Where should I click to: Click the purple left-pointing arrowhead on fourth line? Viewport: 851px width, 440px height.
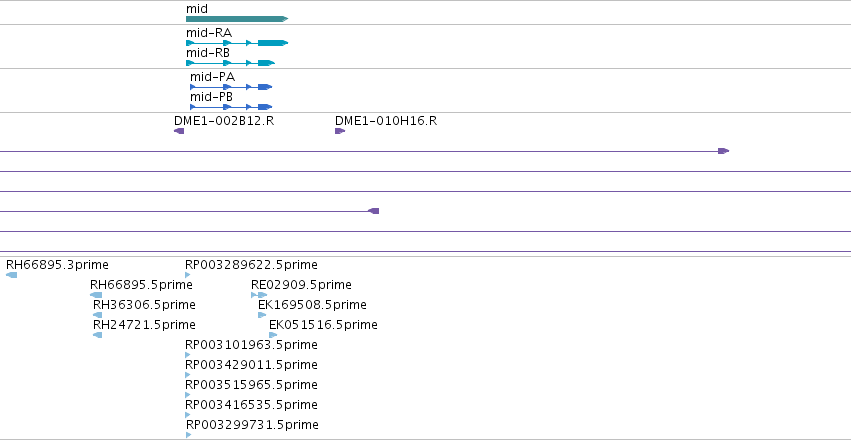[373, 211]
